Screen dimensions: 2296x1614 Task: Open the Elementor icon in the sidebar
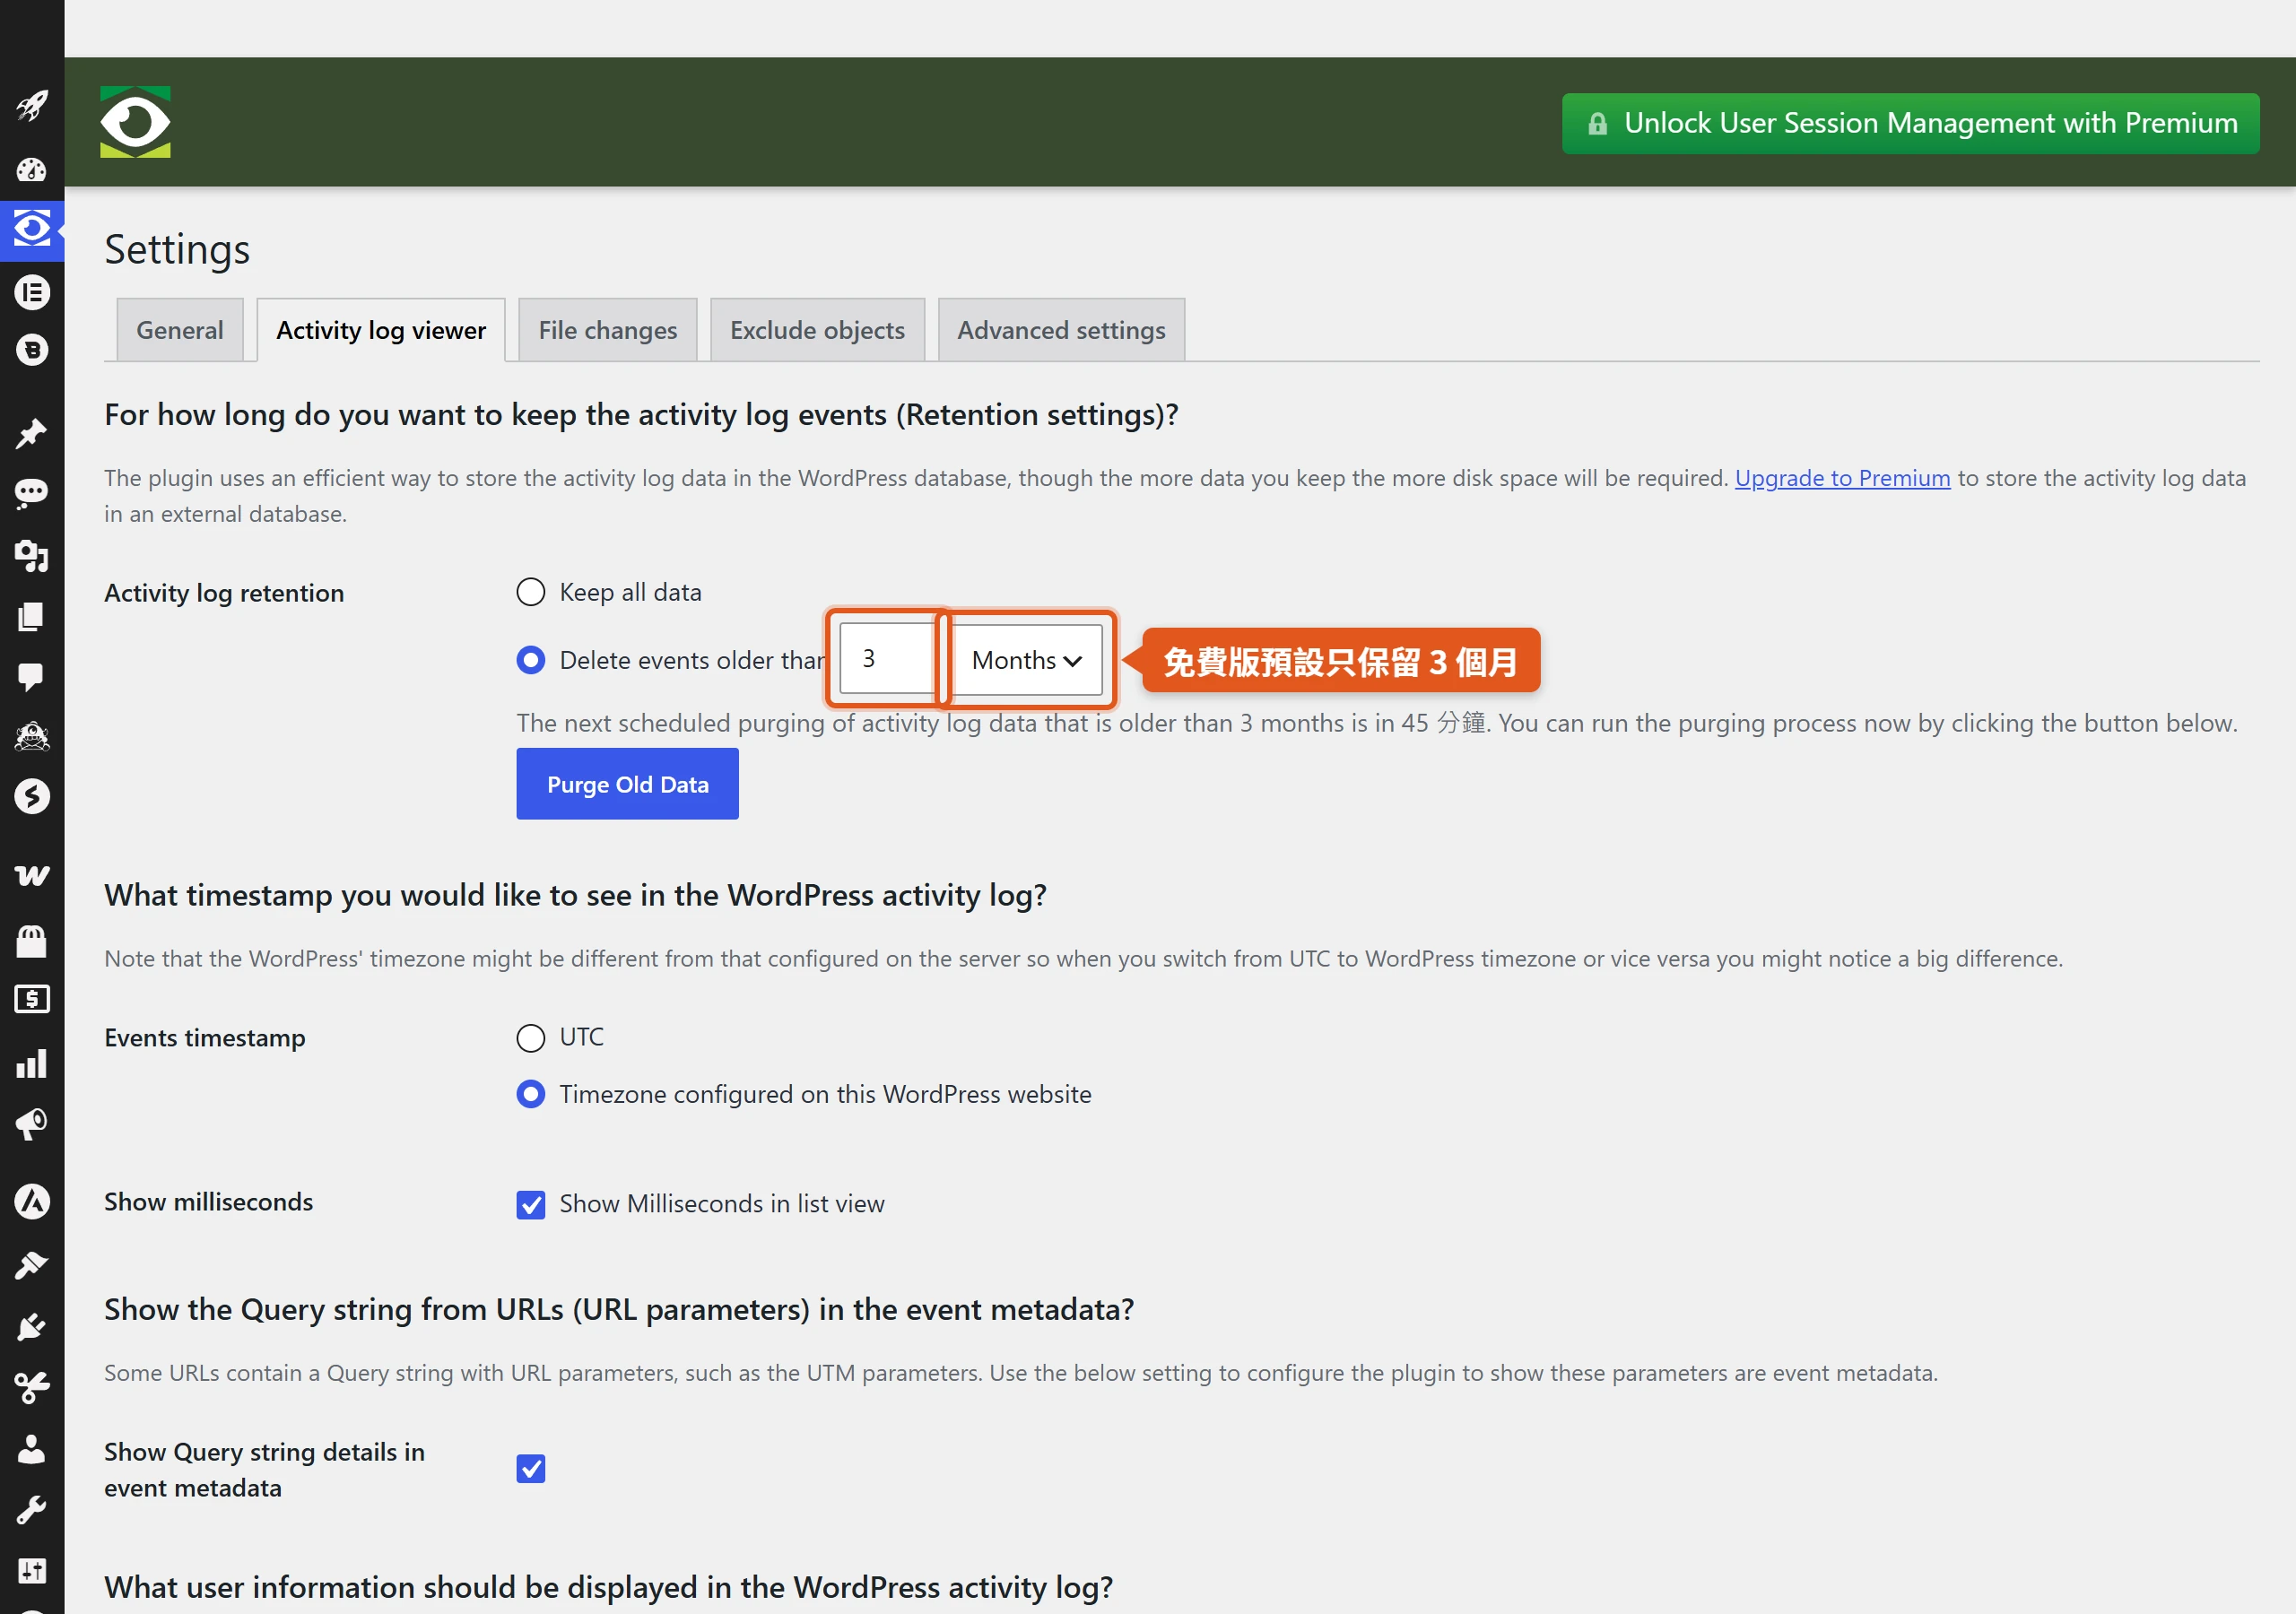[x=32, y=292]
